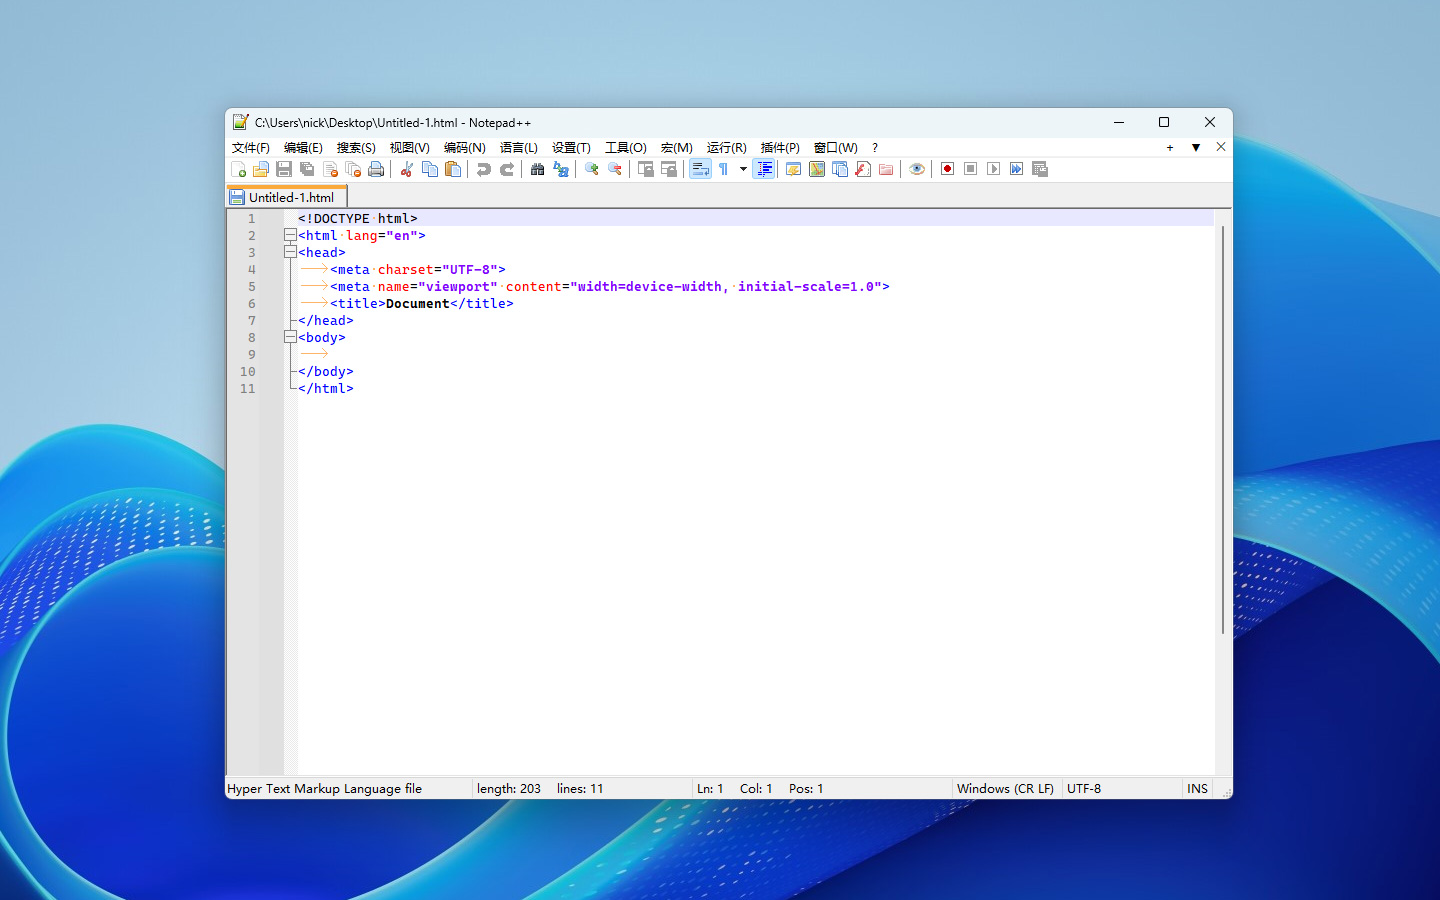Toggle file monitoring with the eye icon
This screenshot has width=1440, height=900.
point(917,169)
